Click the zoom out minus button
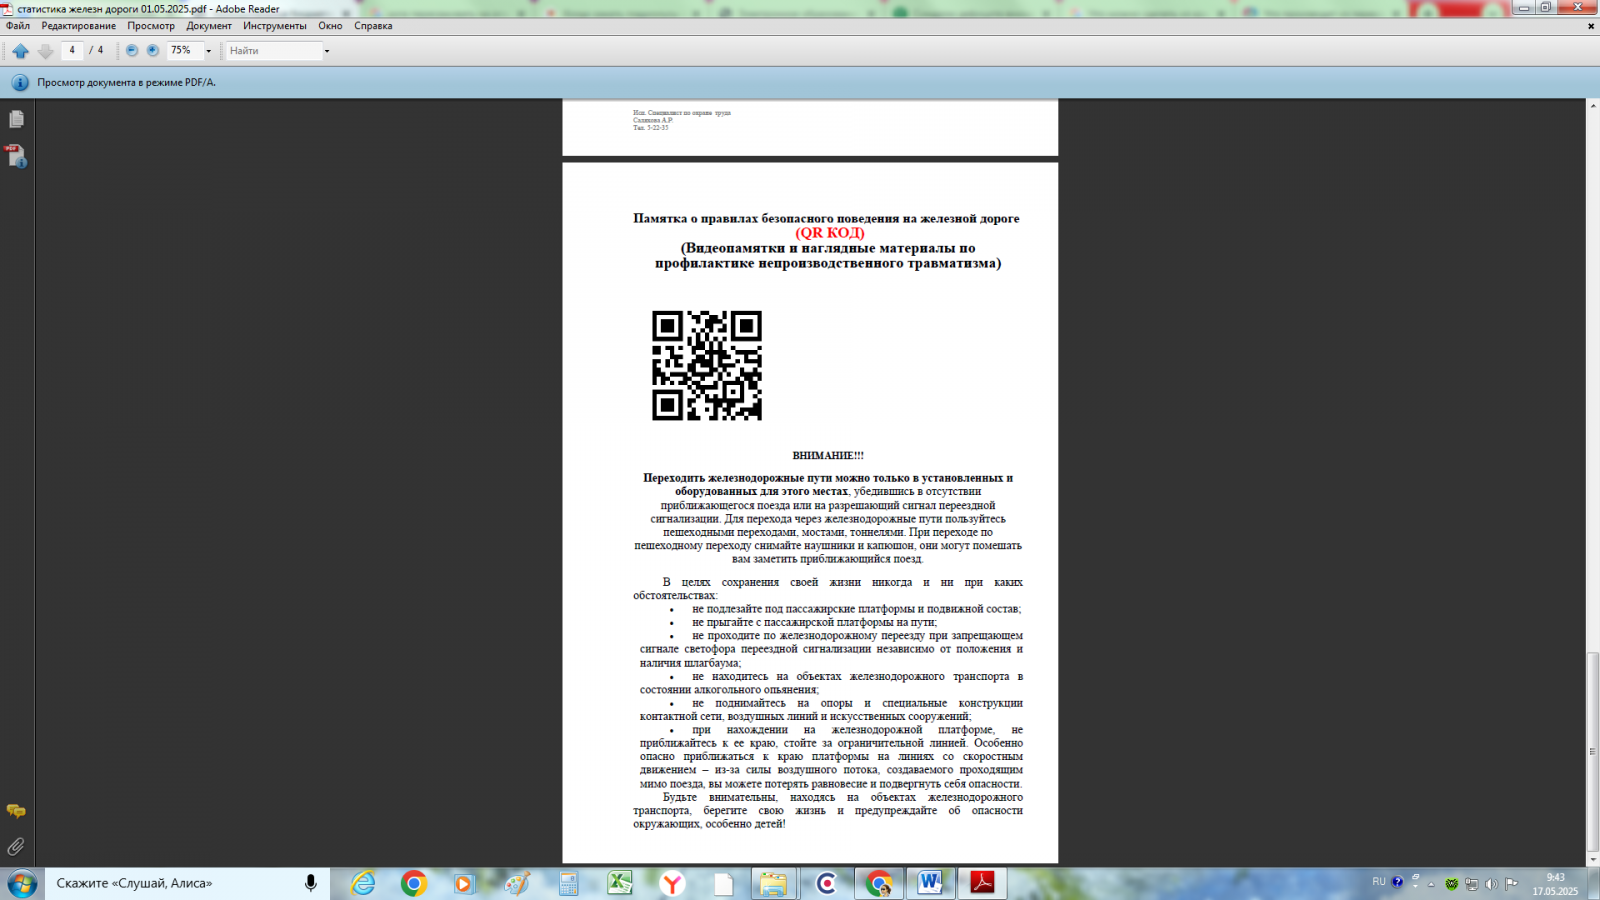Image resolution: width=1600 pixels, height=900 pixels. click(132, 51)
